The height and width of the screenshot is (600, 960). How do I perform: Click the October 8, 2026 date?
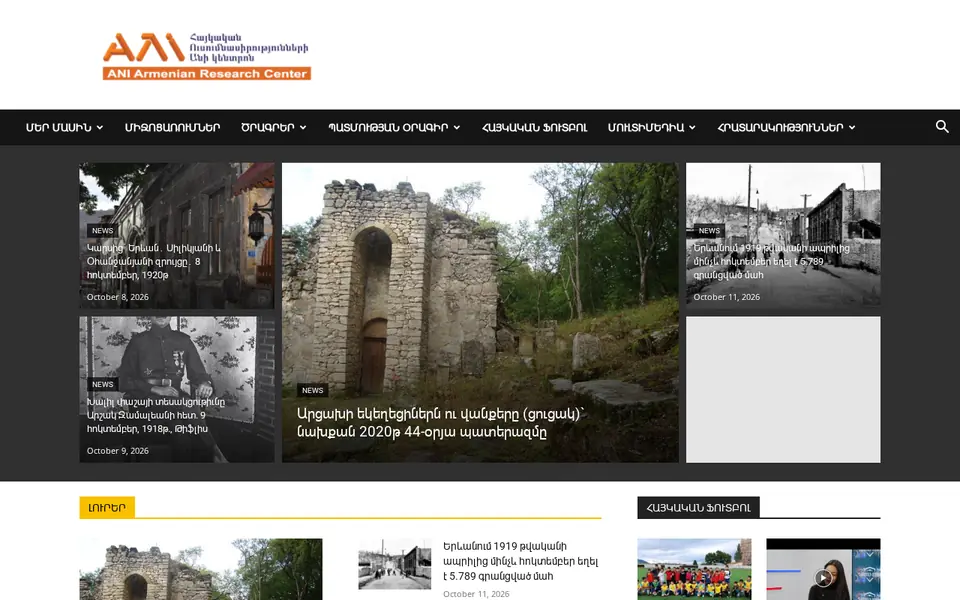point(118,297)
